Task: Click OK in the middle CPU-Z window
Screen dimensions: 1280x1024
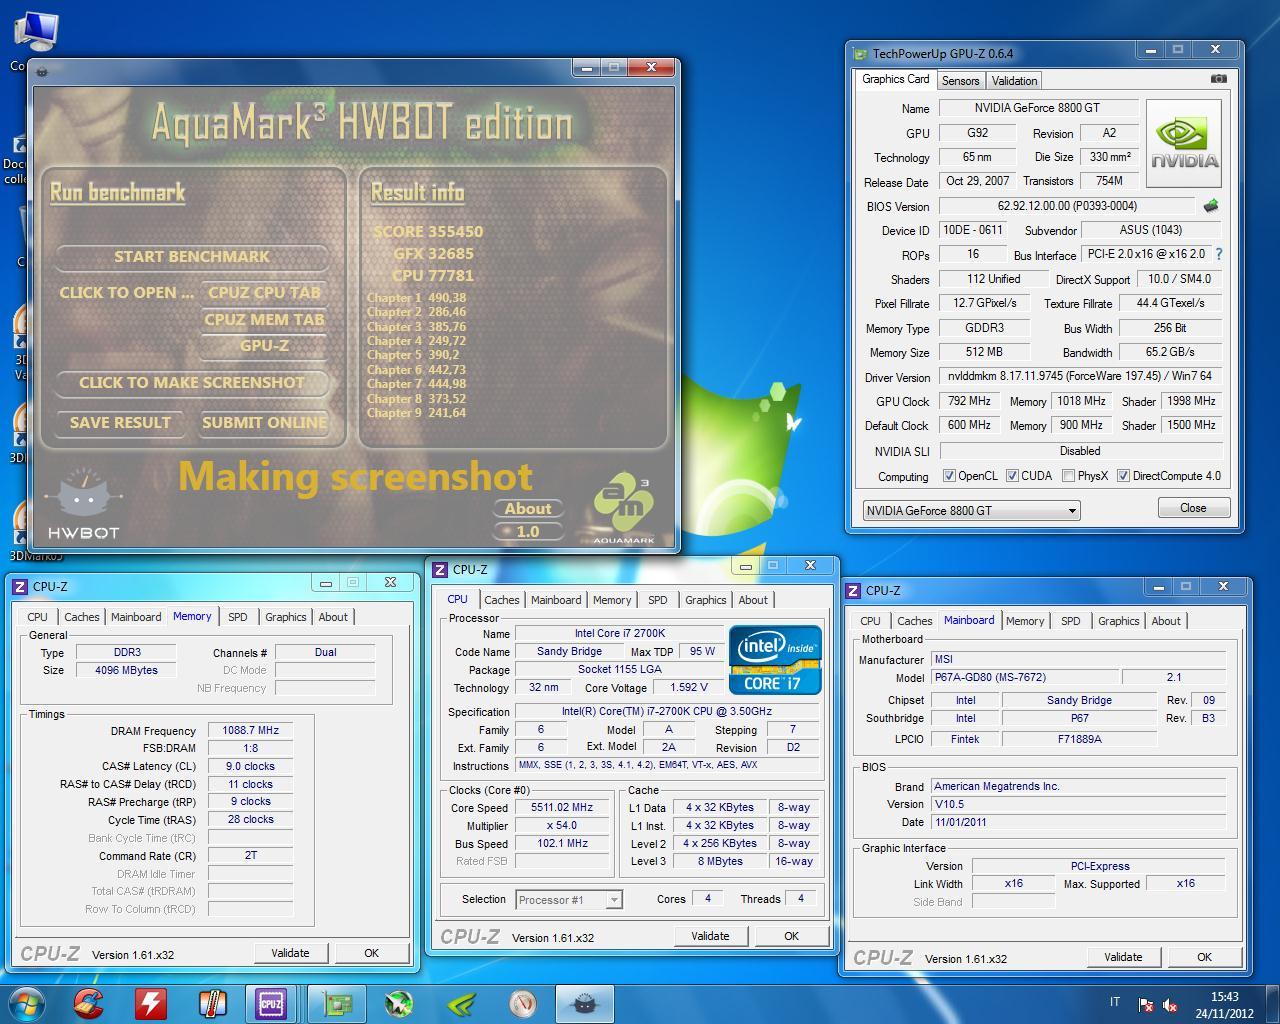Action: tap(791, 936)
